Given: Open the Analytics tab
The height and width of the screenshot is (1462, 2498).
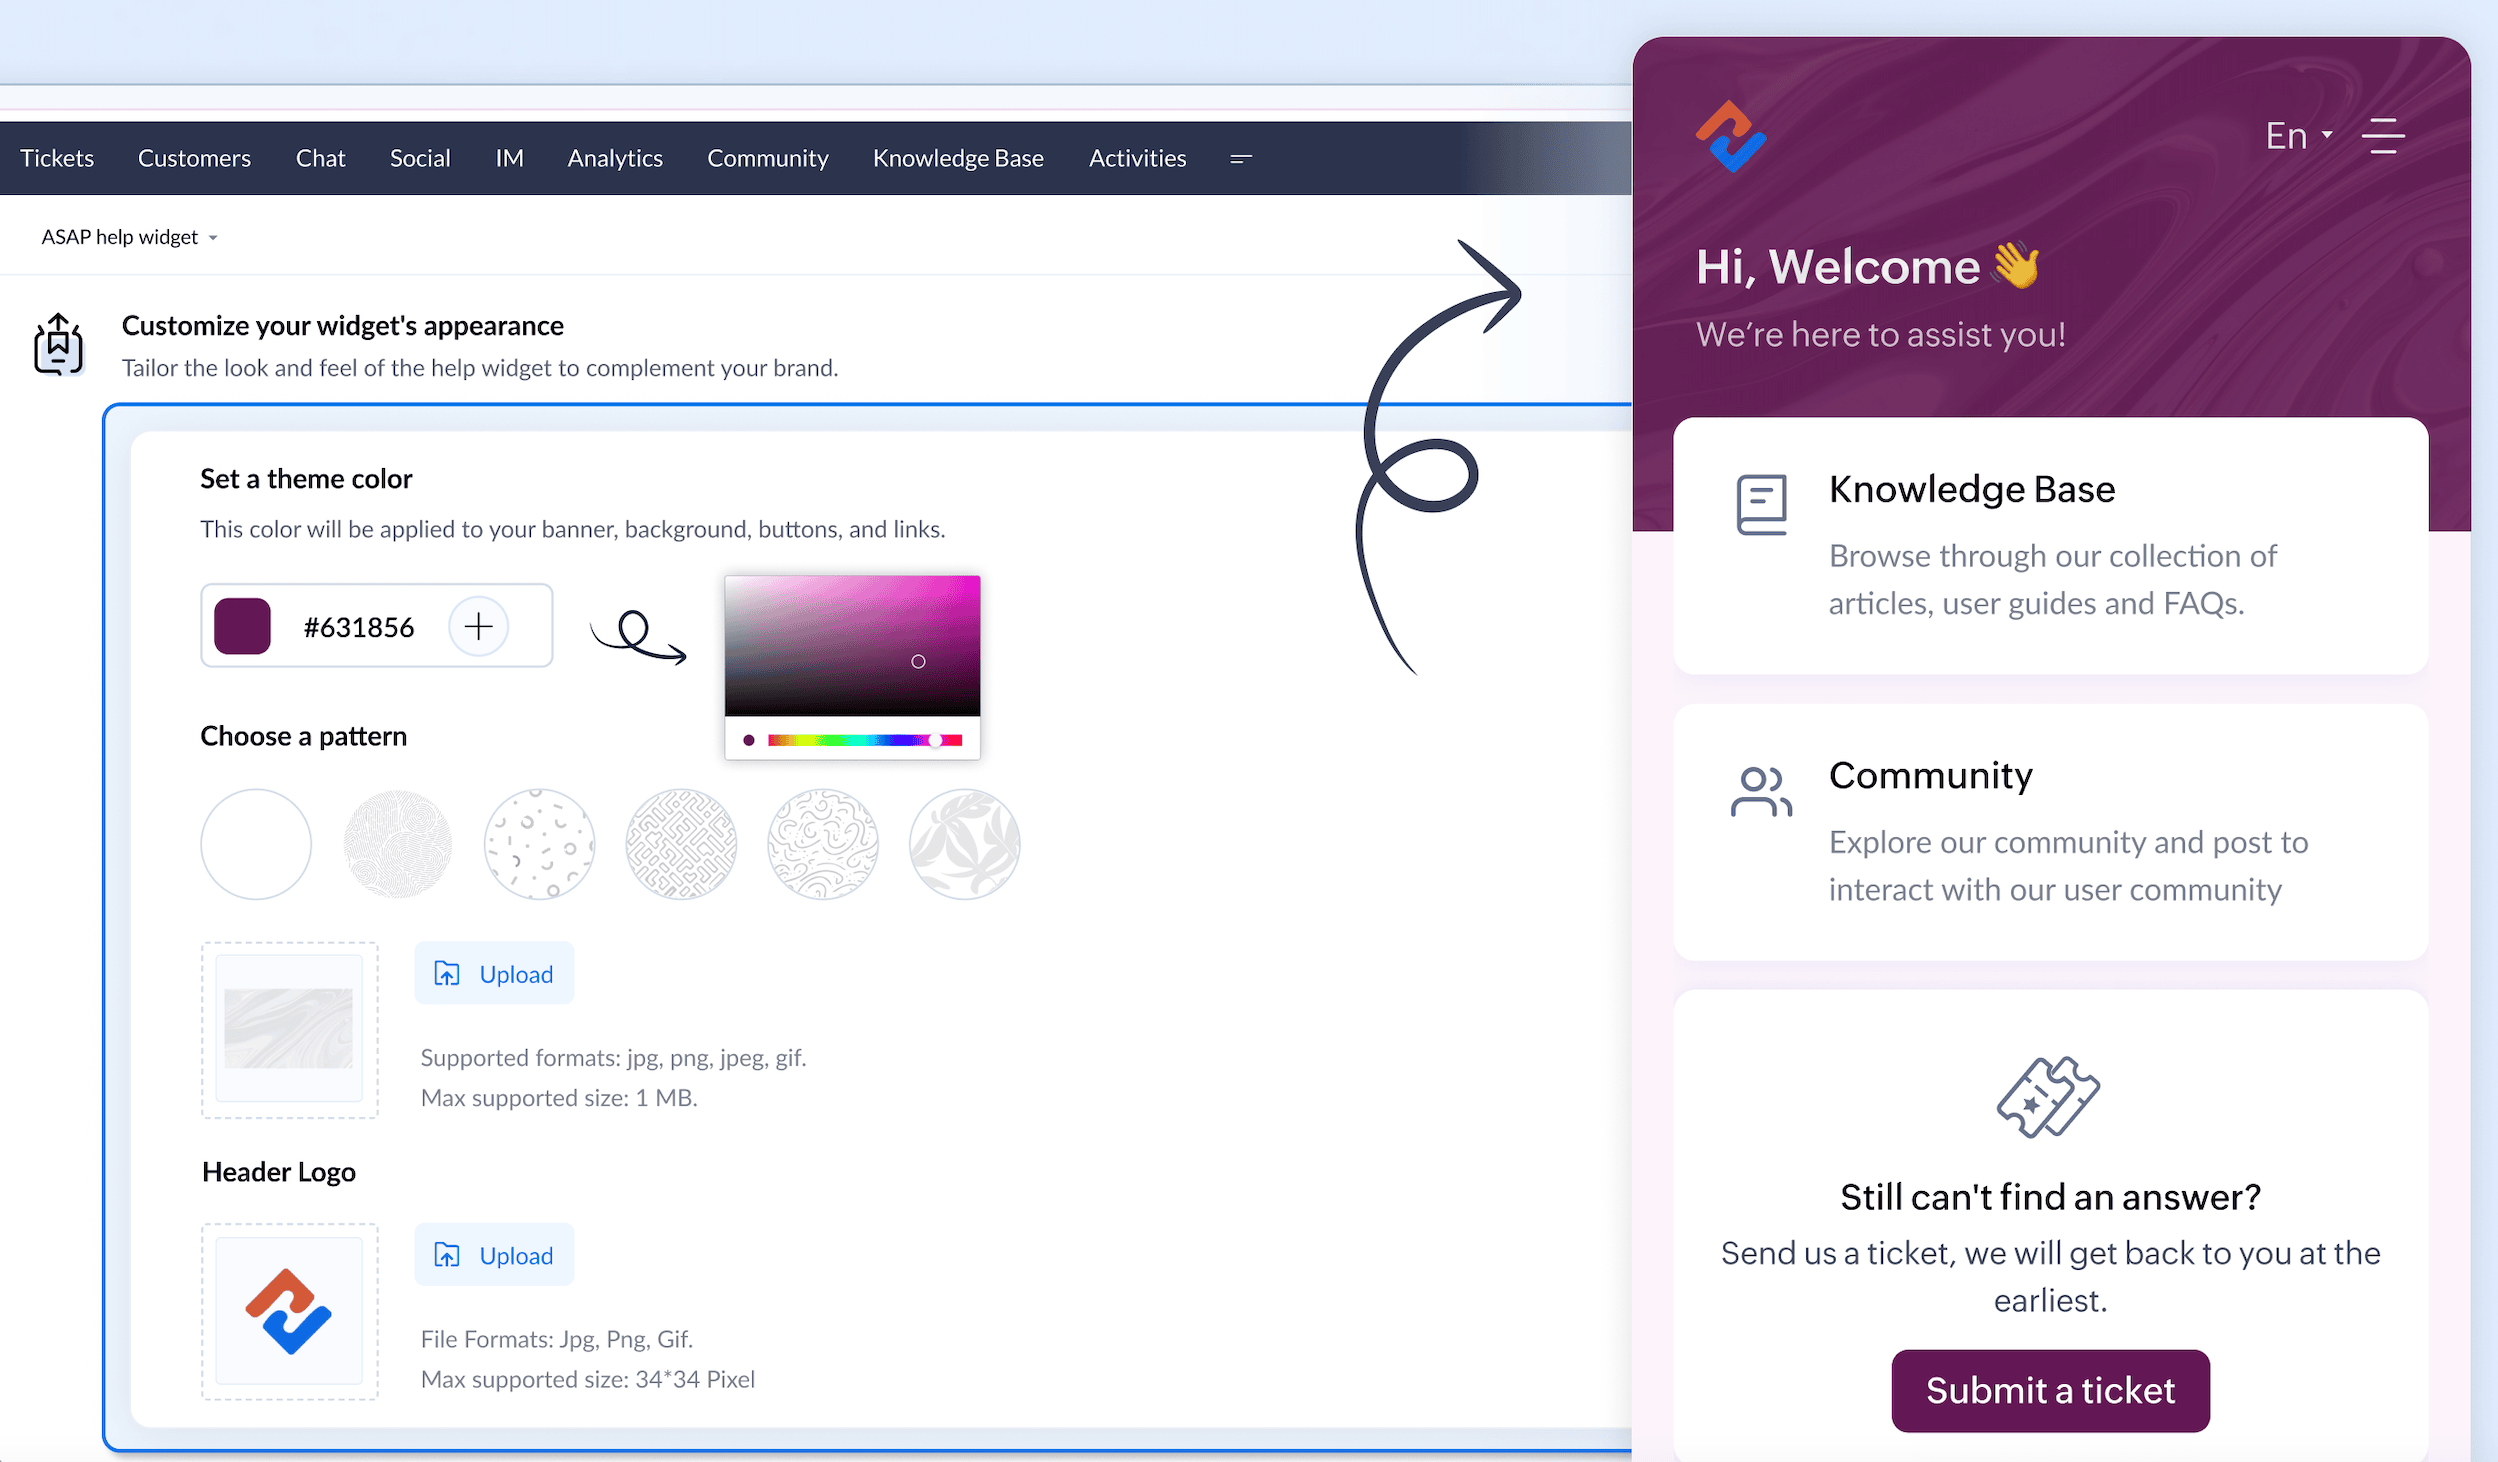Looking at the screenshot, I should (615, 158).
